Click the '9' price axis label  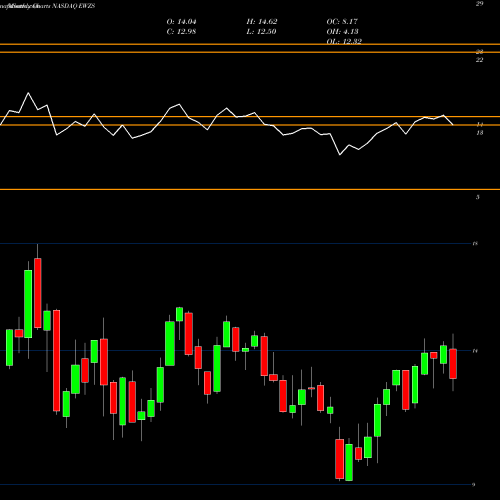coord(473,485)
